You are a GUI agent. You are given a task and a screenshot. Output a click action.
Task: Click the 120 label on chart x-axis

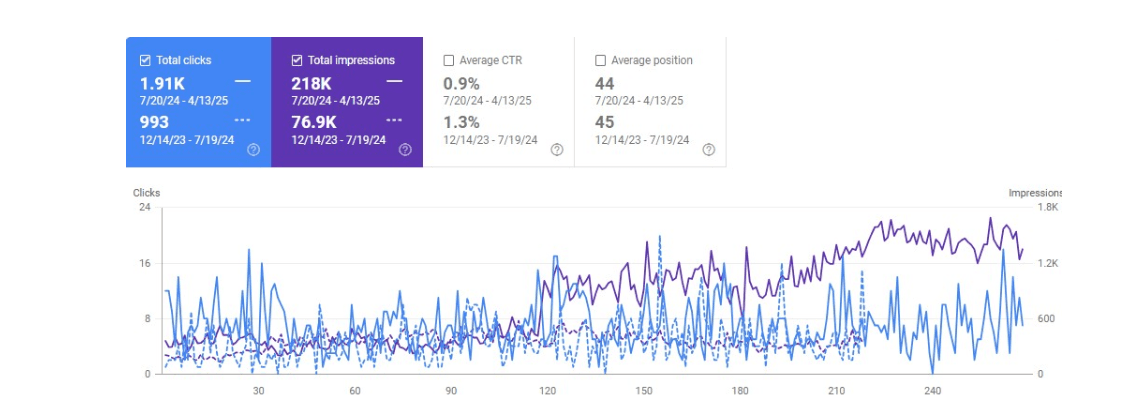(548, 391)
